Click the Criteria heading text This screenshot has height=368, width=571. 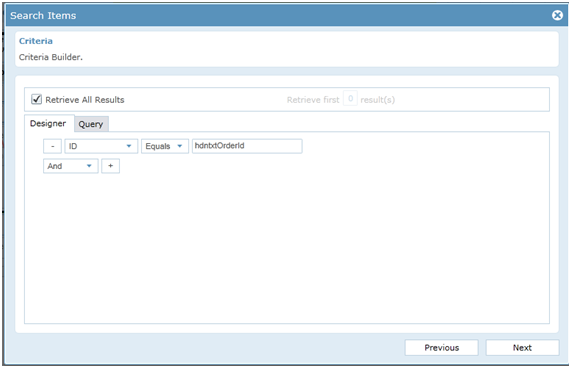[36, 41]
